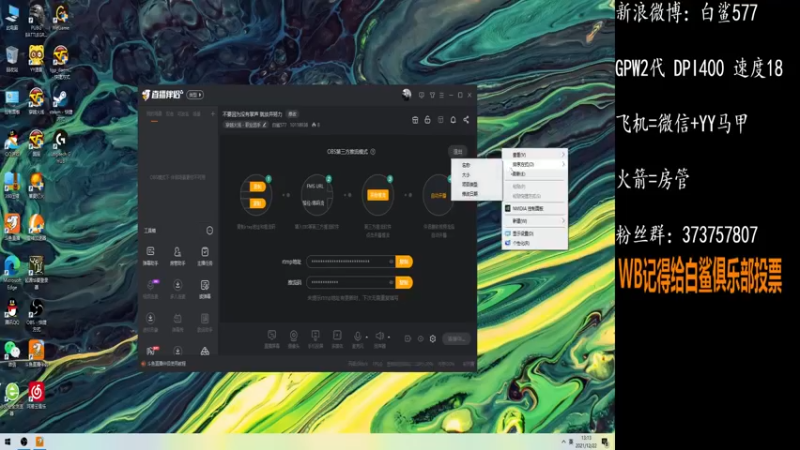Screen dimensions: 800x450
Task: Click the orange app icon in the taskbar
Action: point(39,441)
